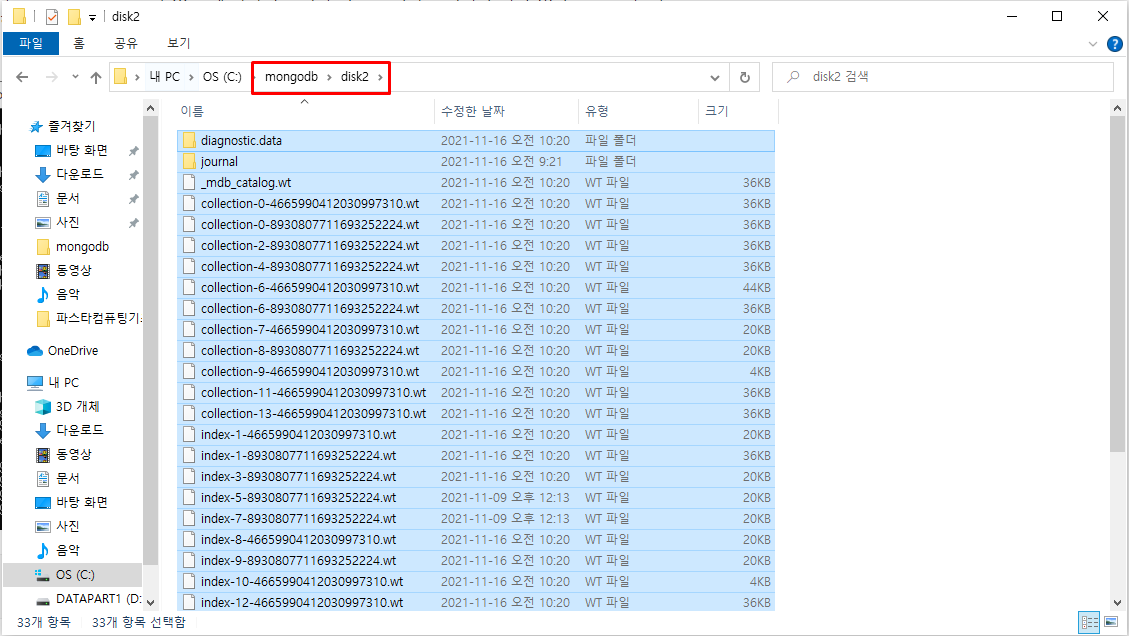Click the Back navigation arrow
This screenshot has width=1129, height=636.
[22, 77]
